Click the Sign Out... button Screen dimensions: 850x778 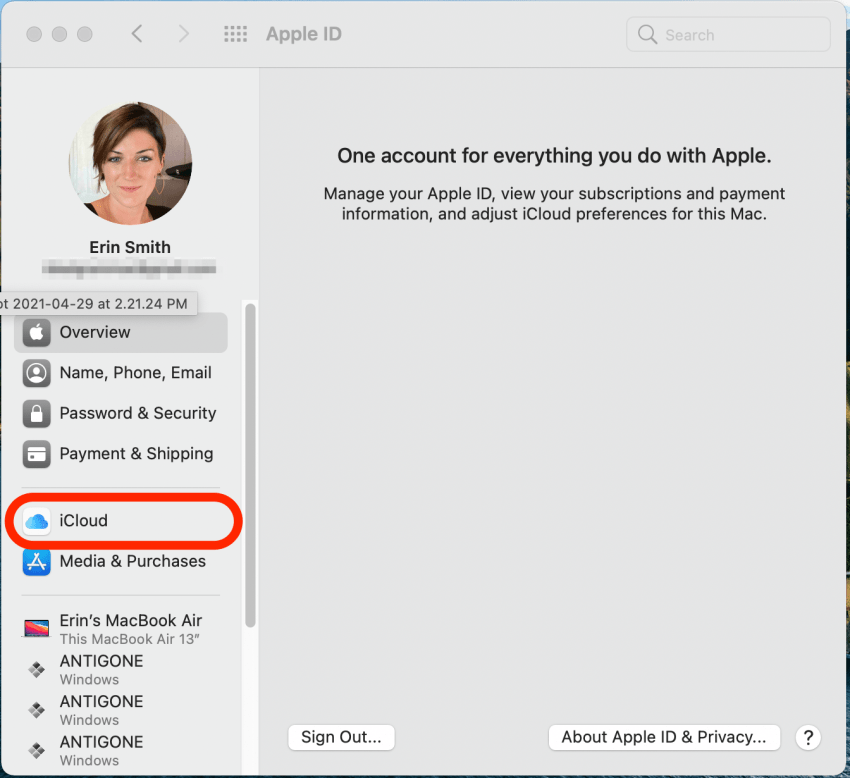(341, 737)
